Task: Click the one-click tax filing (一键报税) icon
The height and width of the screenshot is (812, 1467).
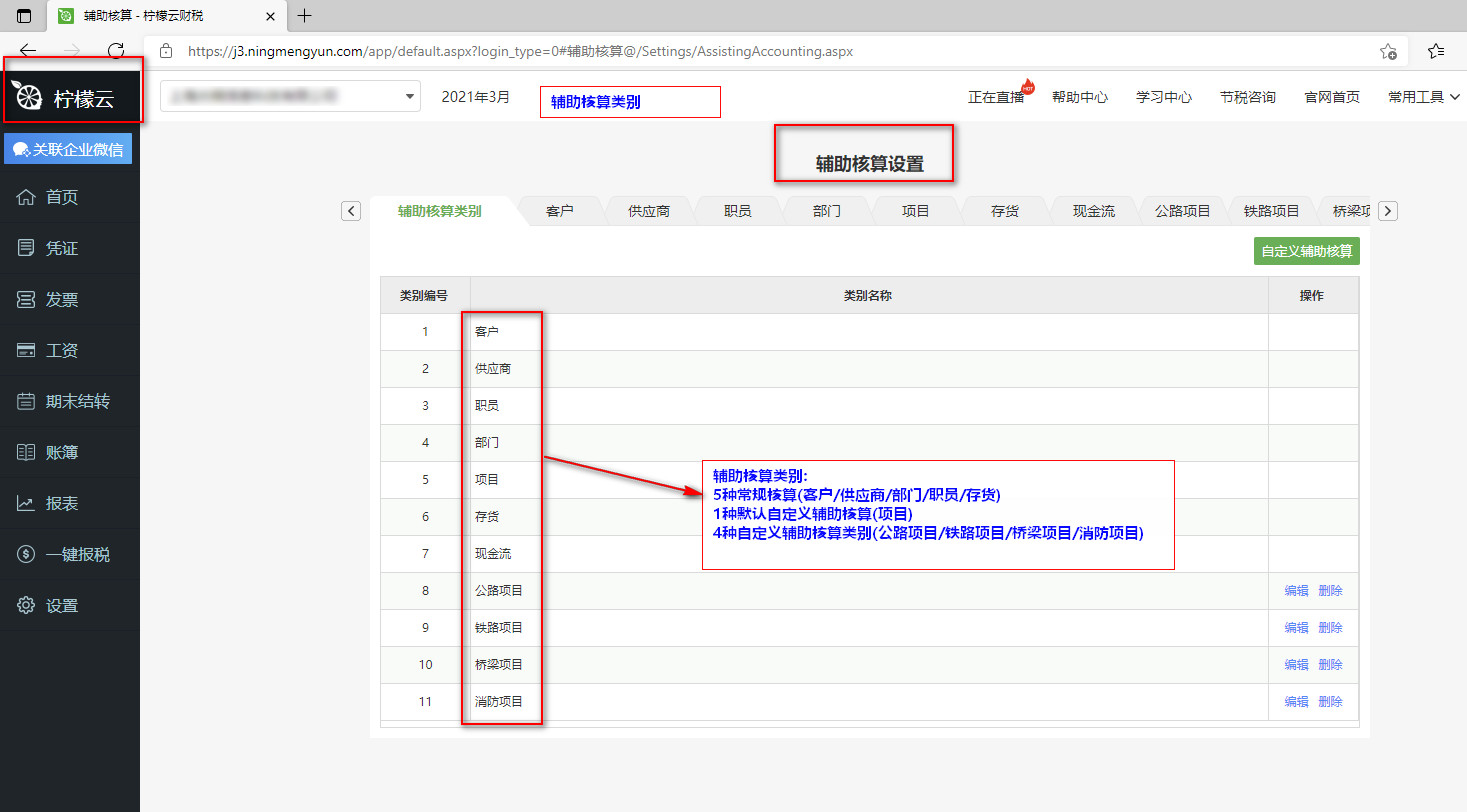Action: [27, 554]
